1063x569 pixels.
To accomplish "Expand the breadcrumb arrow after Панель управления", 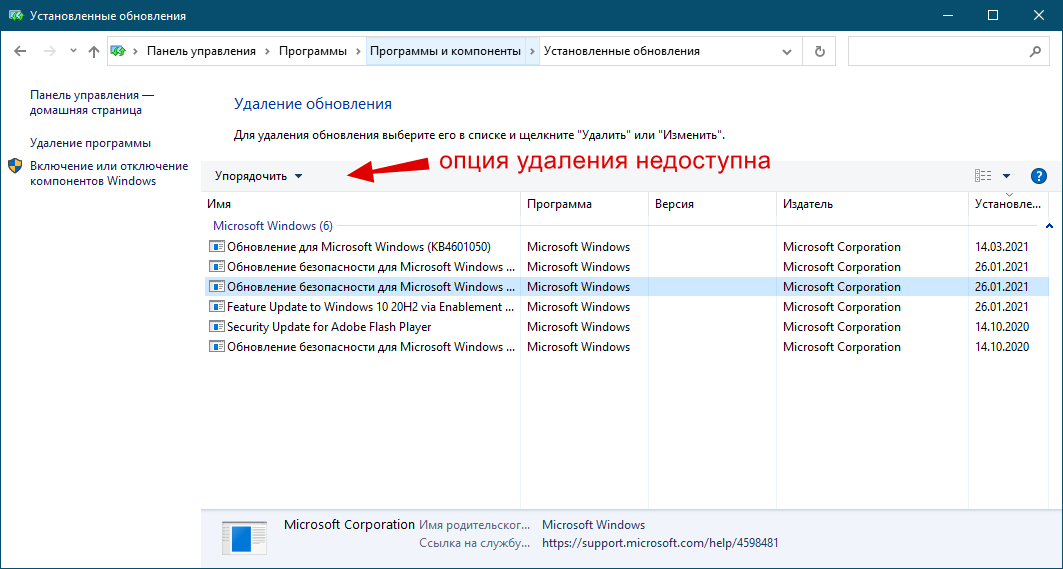I will pos(267,51).
